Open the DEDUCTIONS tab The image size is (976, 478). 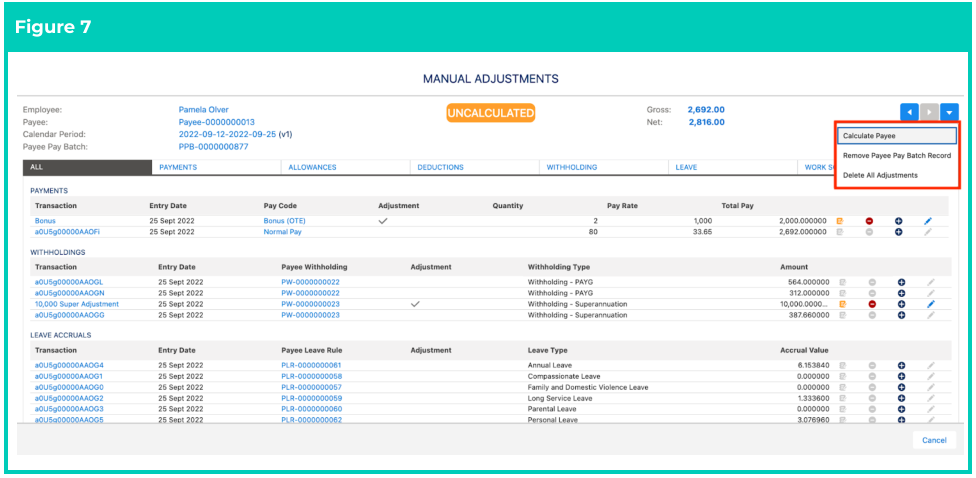(474, 167)
